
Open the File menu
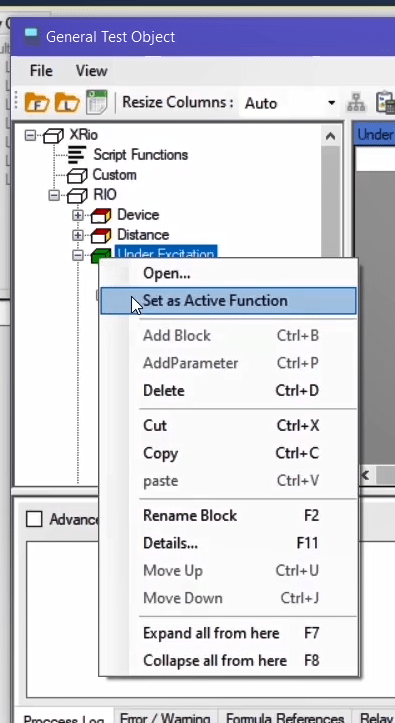[x=41, y=71]
